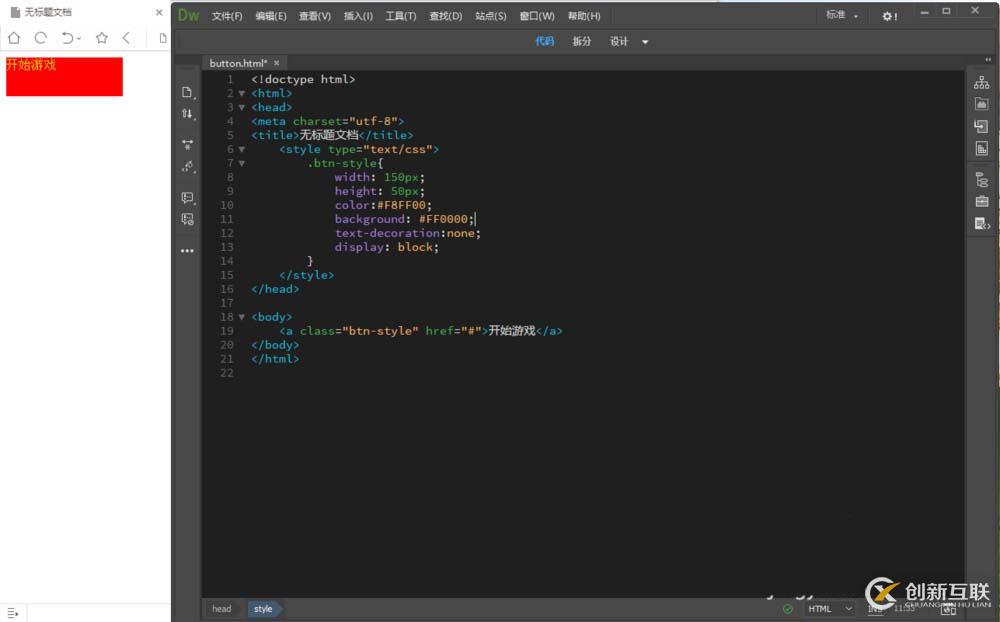Viewport: 1000px width, 622px height.
Task: Collapse the body section at line 18
Action: point(242,316)
